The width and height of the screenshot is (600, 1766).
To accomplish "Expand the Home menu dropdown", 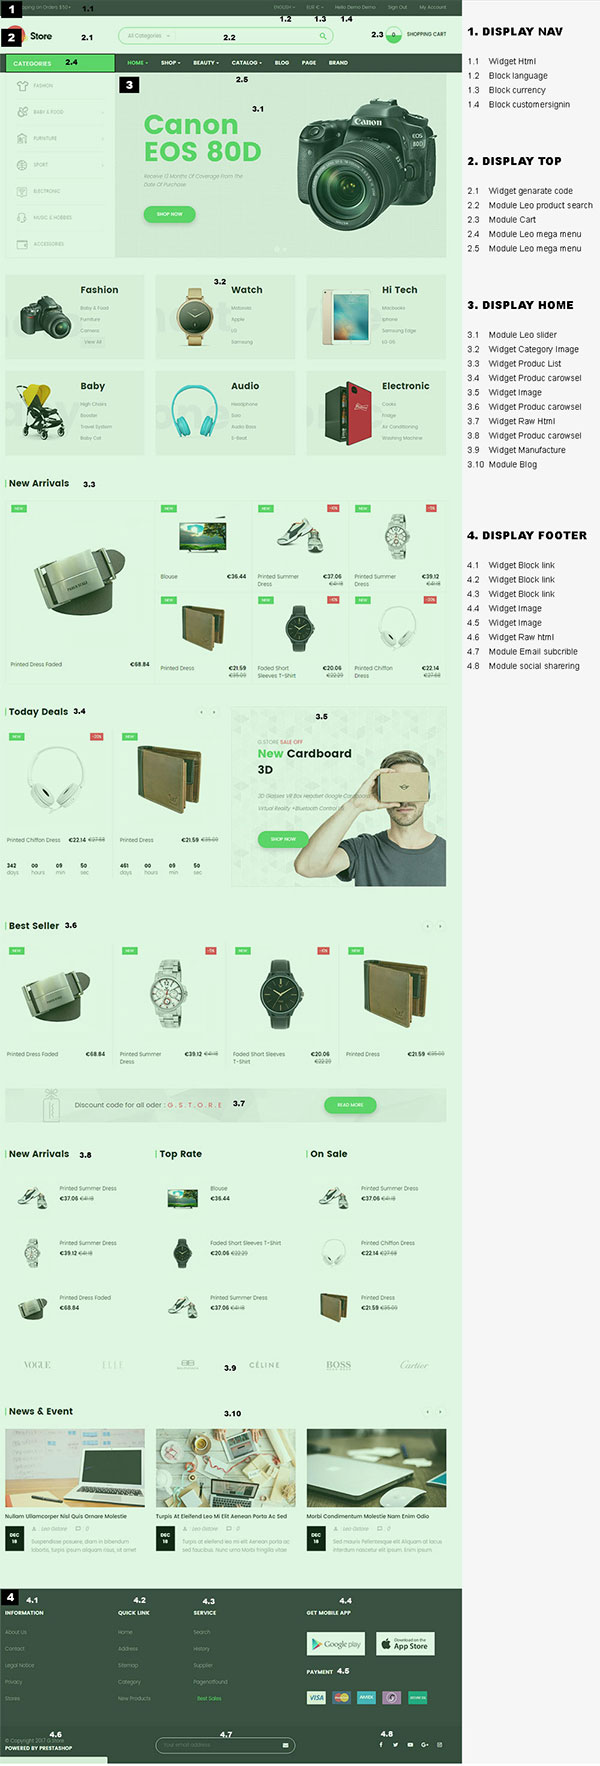I will pos(137,62).
